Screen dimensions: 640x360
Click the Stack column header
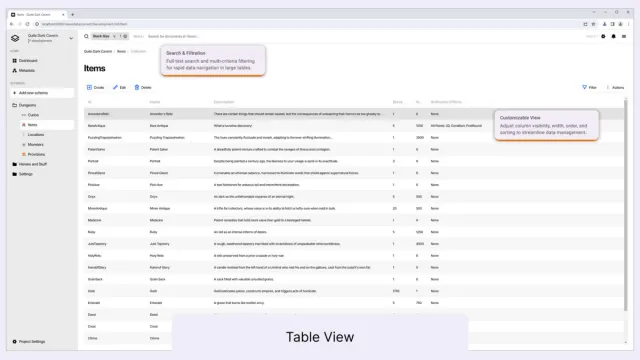click(x=397, y=102)
